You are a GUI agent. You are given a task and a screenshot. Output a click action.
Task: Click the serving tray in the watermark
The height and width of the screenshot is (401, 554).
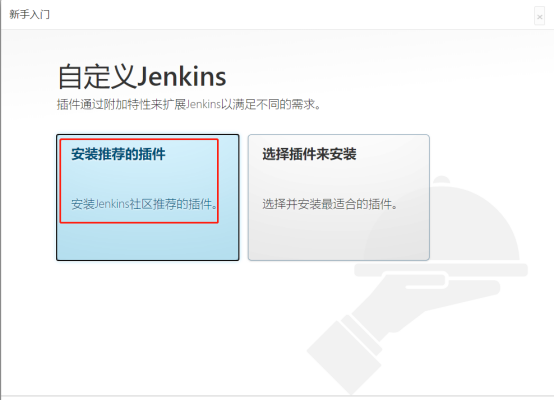(441, 270)
